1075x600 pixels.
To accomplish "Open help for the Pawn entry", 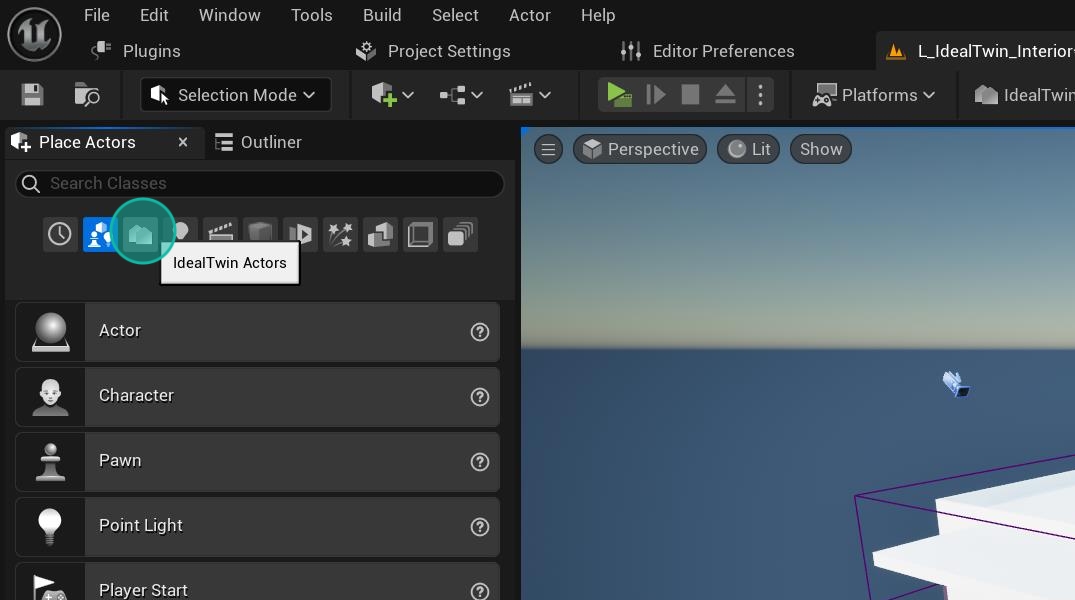I will pyautogui.click(x=480, y=462).
